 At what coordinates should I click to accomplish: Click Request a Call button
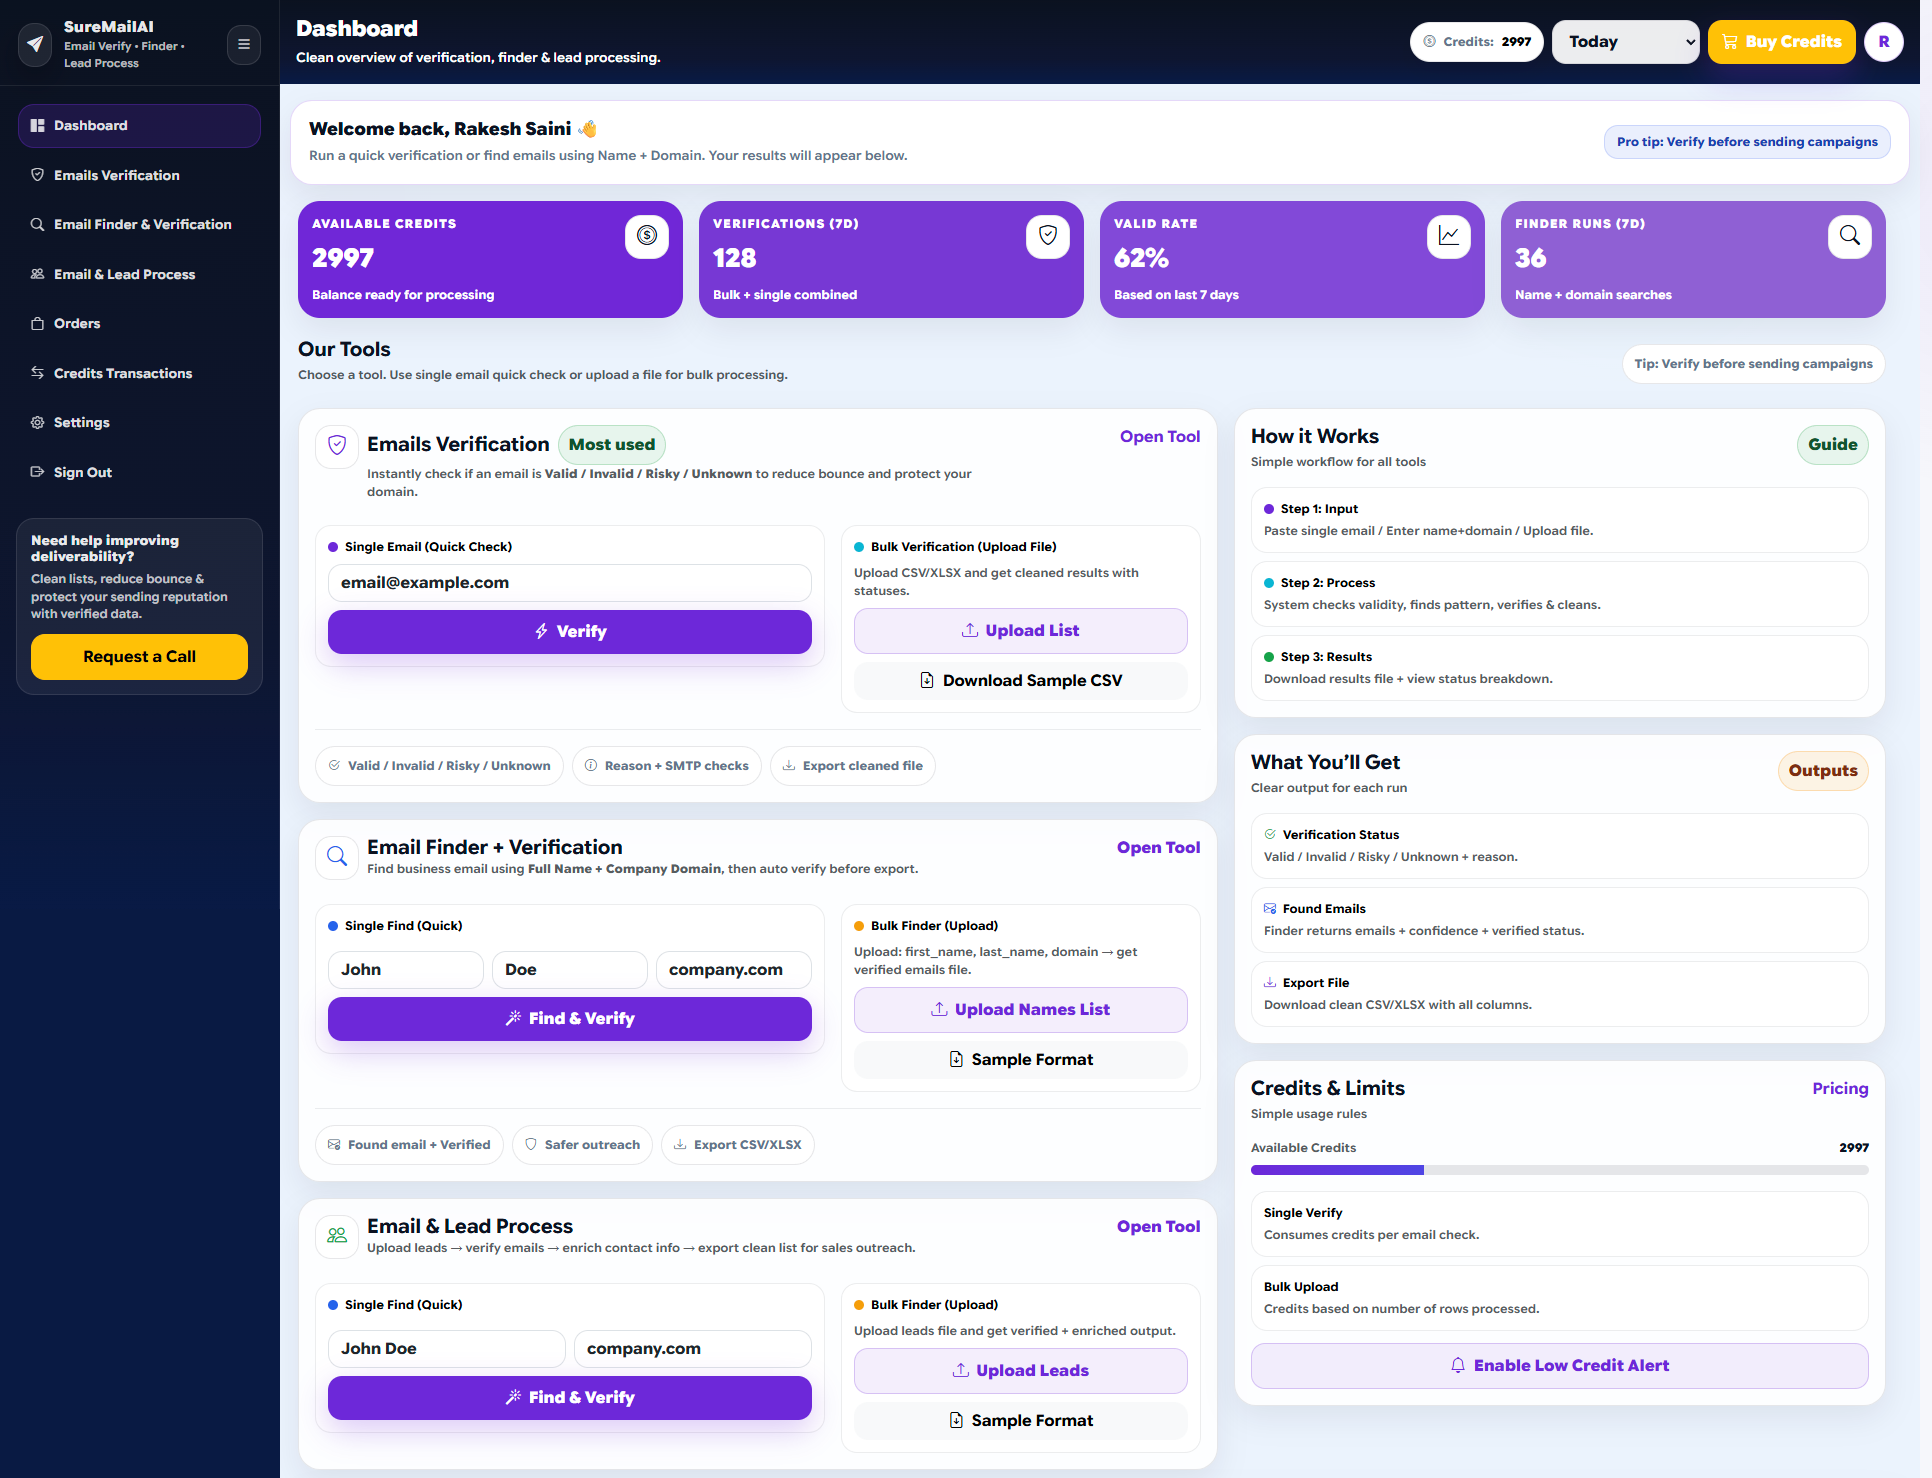point(139,657)
